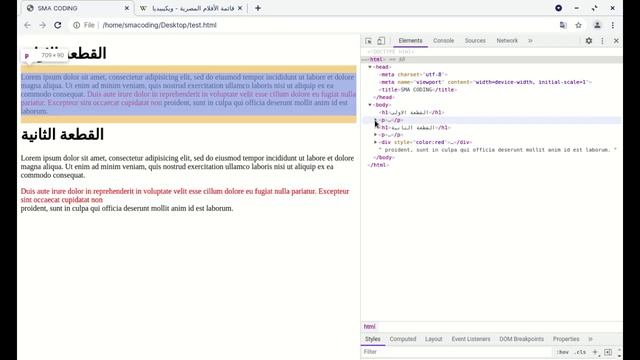
Task: Minimize the Chrome window
Action: 576,8
